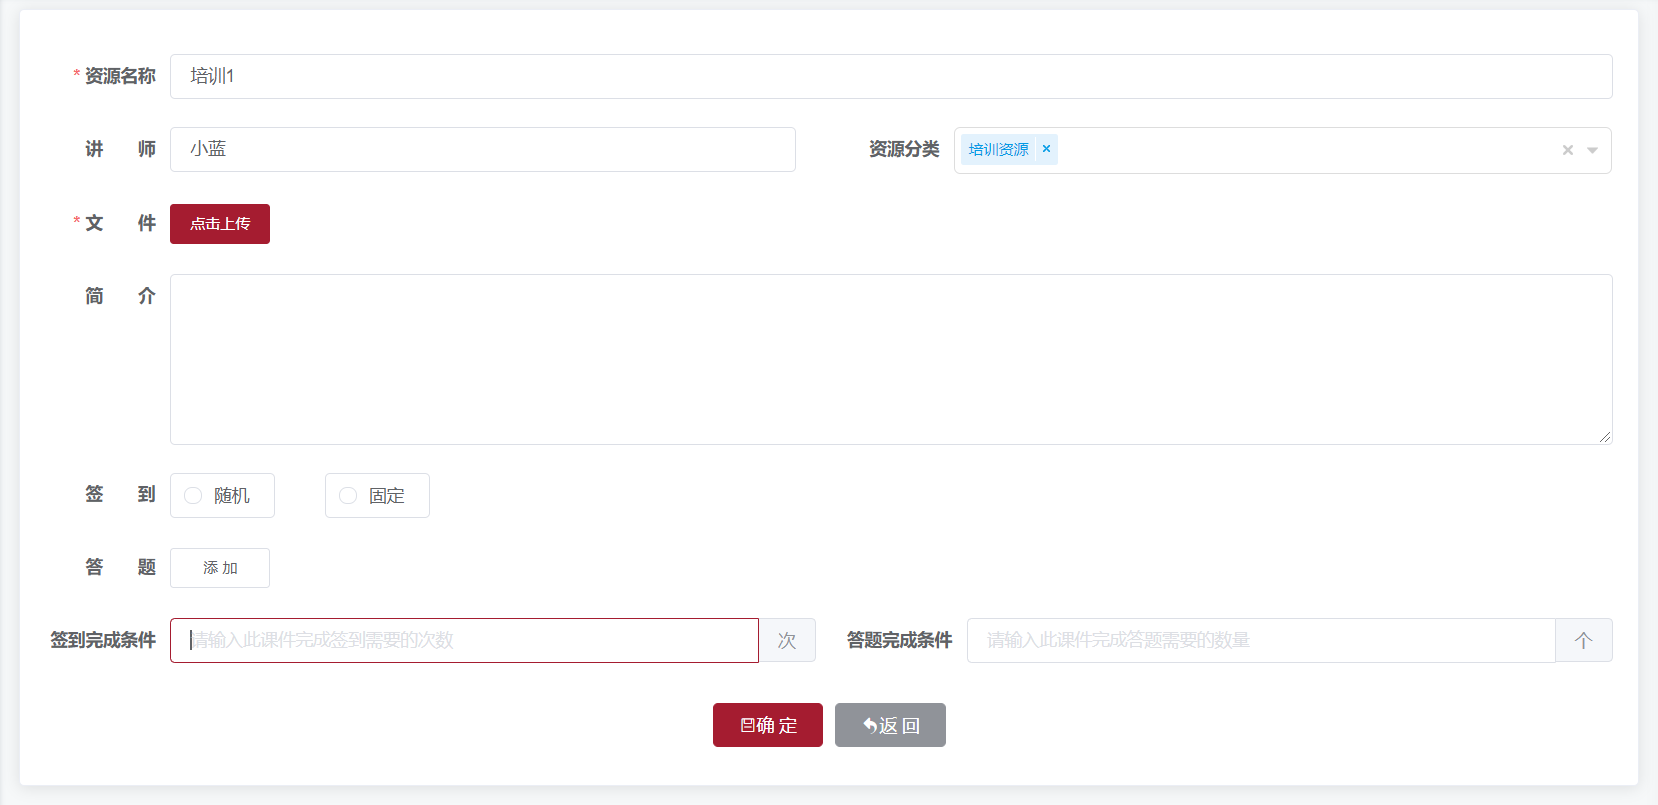Click into the 简介 text area
This screenshot has width=1658, height=805.
pos(891,359)
